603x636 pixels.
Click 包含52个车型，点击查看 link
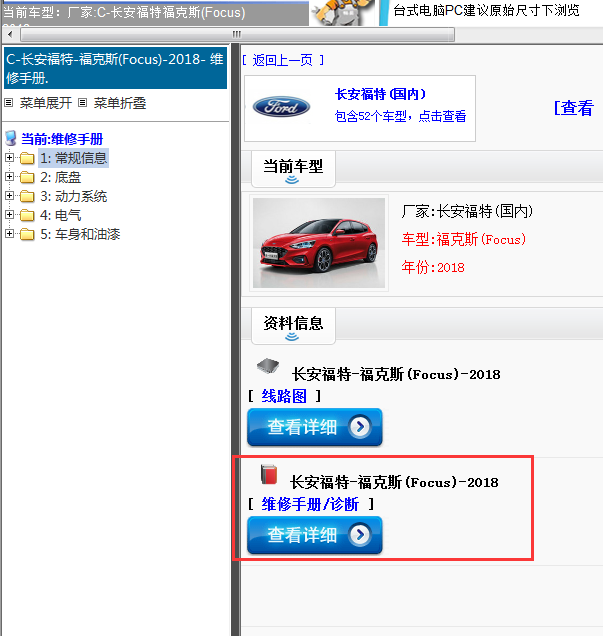coord(400,116)
